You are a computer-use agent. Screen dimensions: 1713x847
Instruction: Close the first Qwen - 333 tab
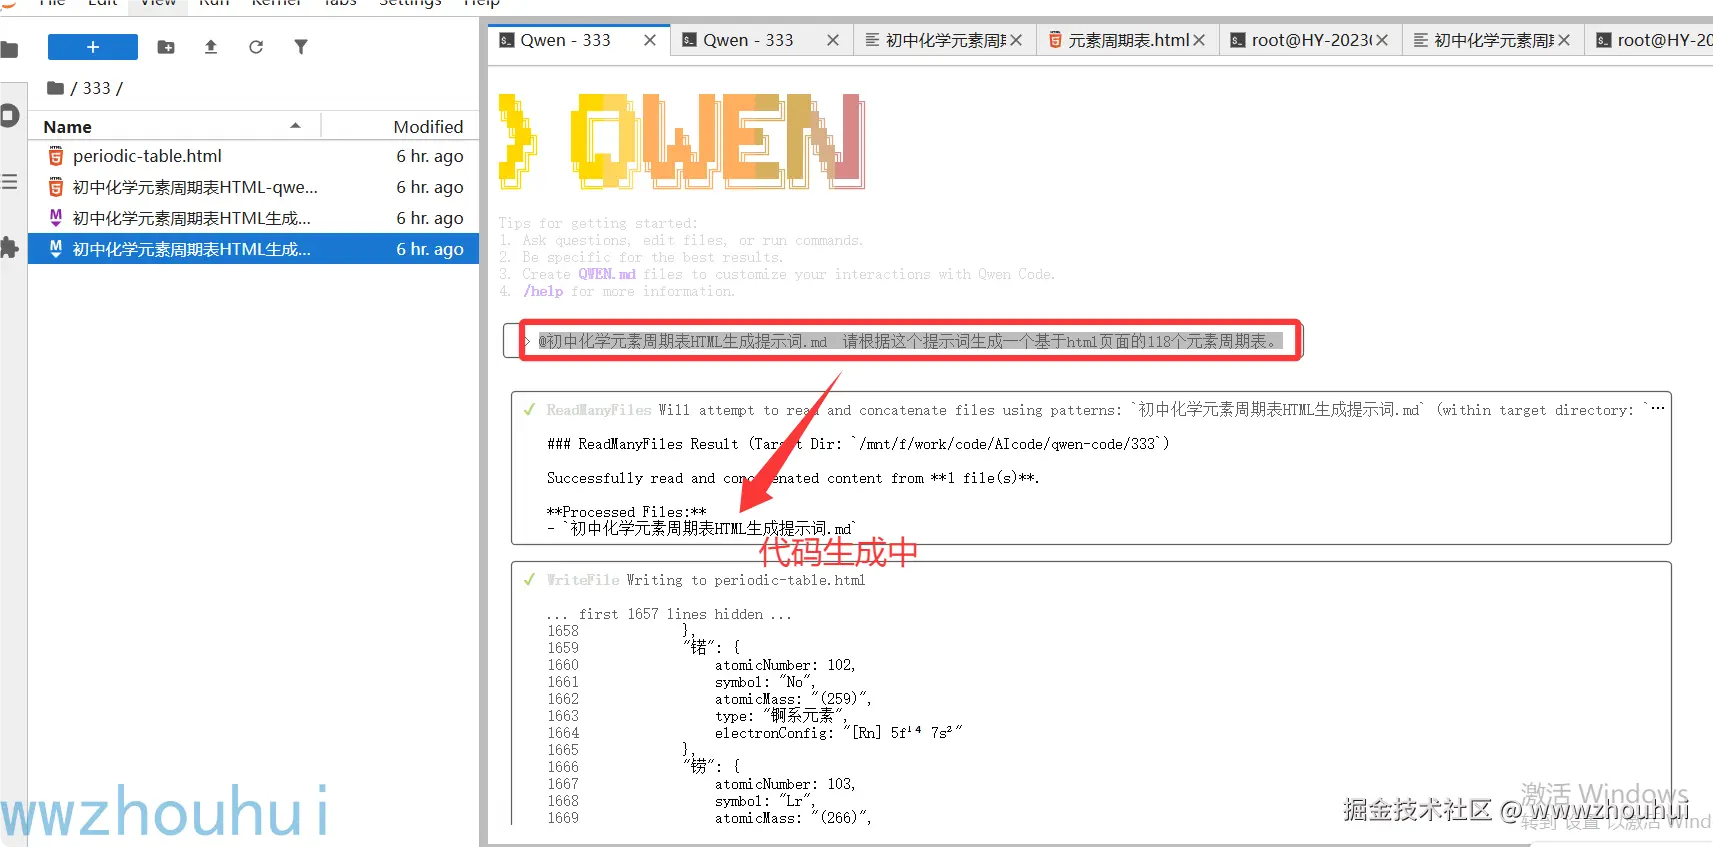[x=650, y=40]
